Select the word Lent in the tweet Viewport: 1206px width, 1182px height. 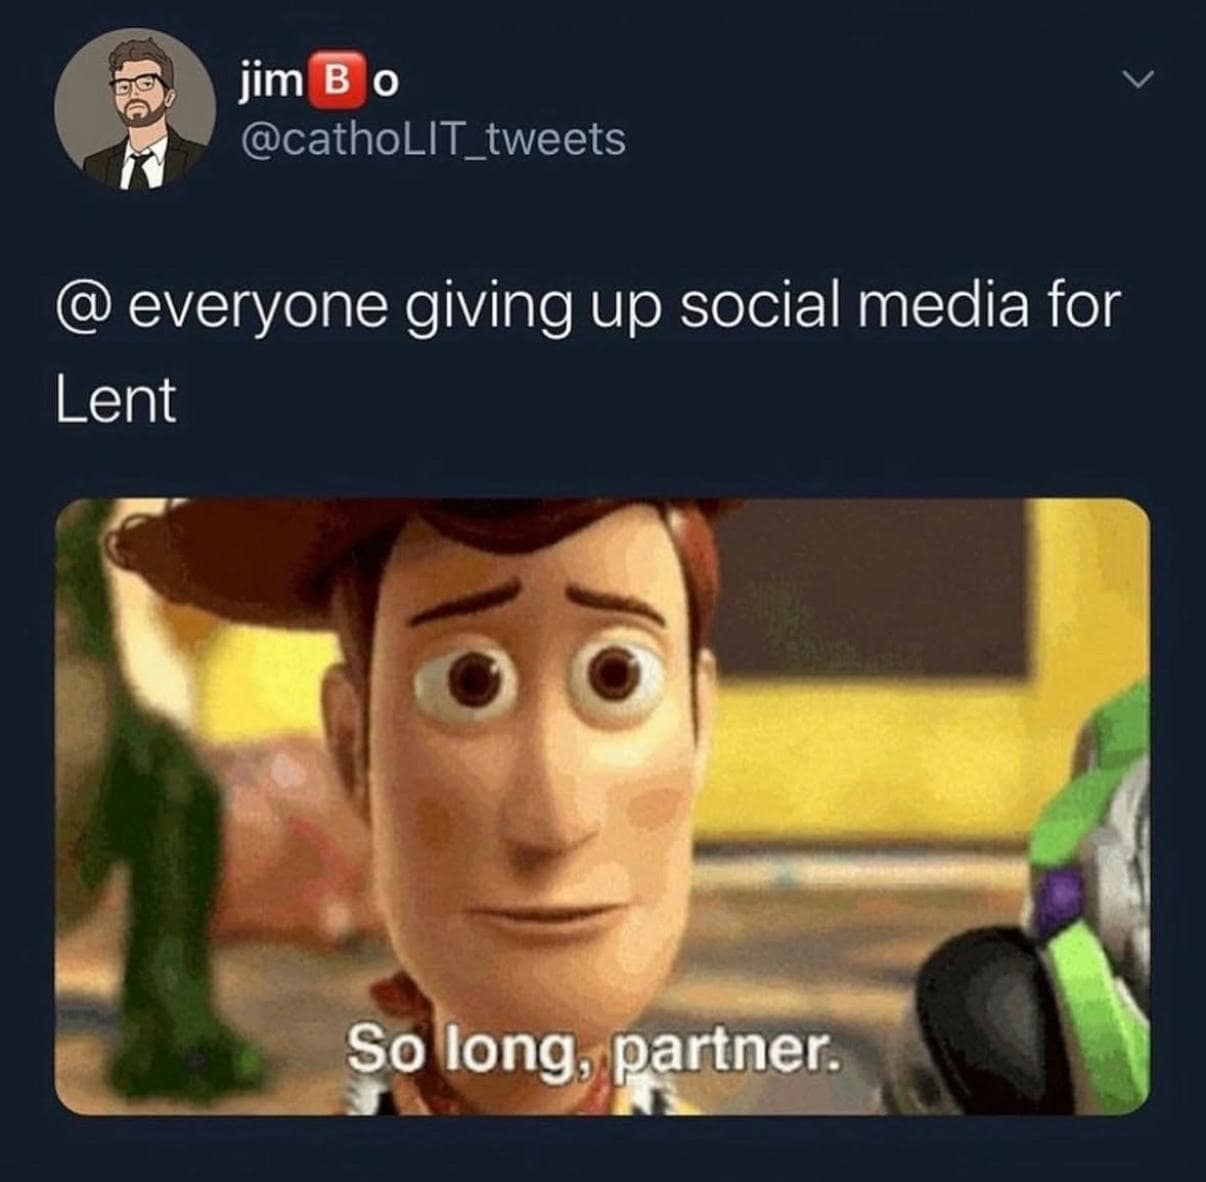tap(114, 399)
